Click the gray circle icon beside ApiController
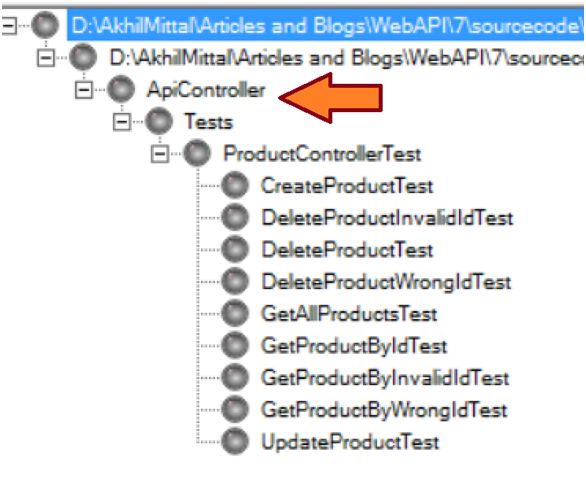The height and width of the screenshot is (480, 586). tap(121, 89)
